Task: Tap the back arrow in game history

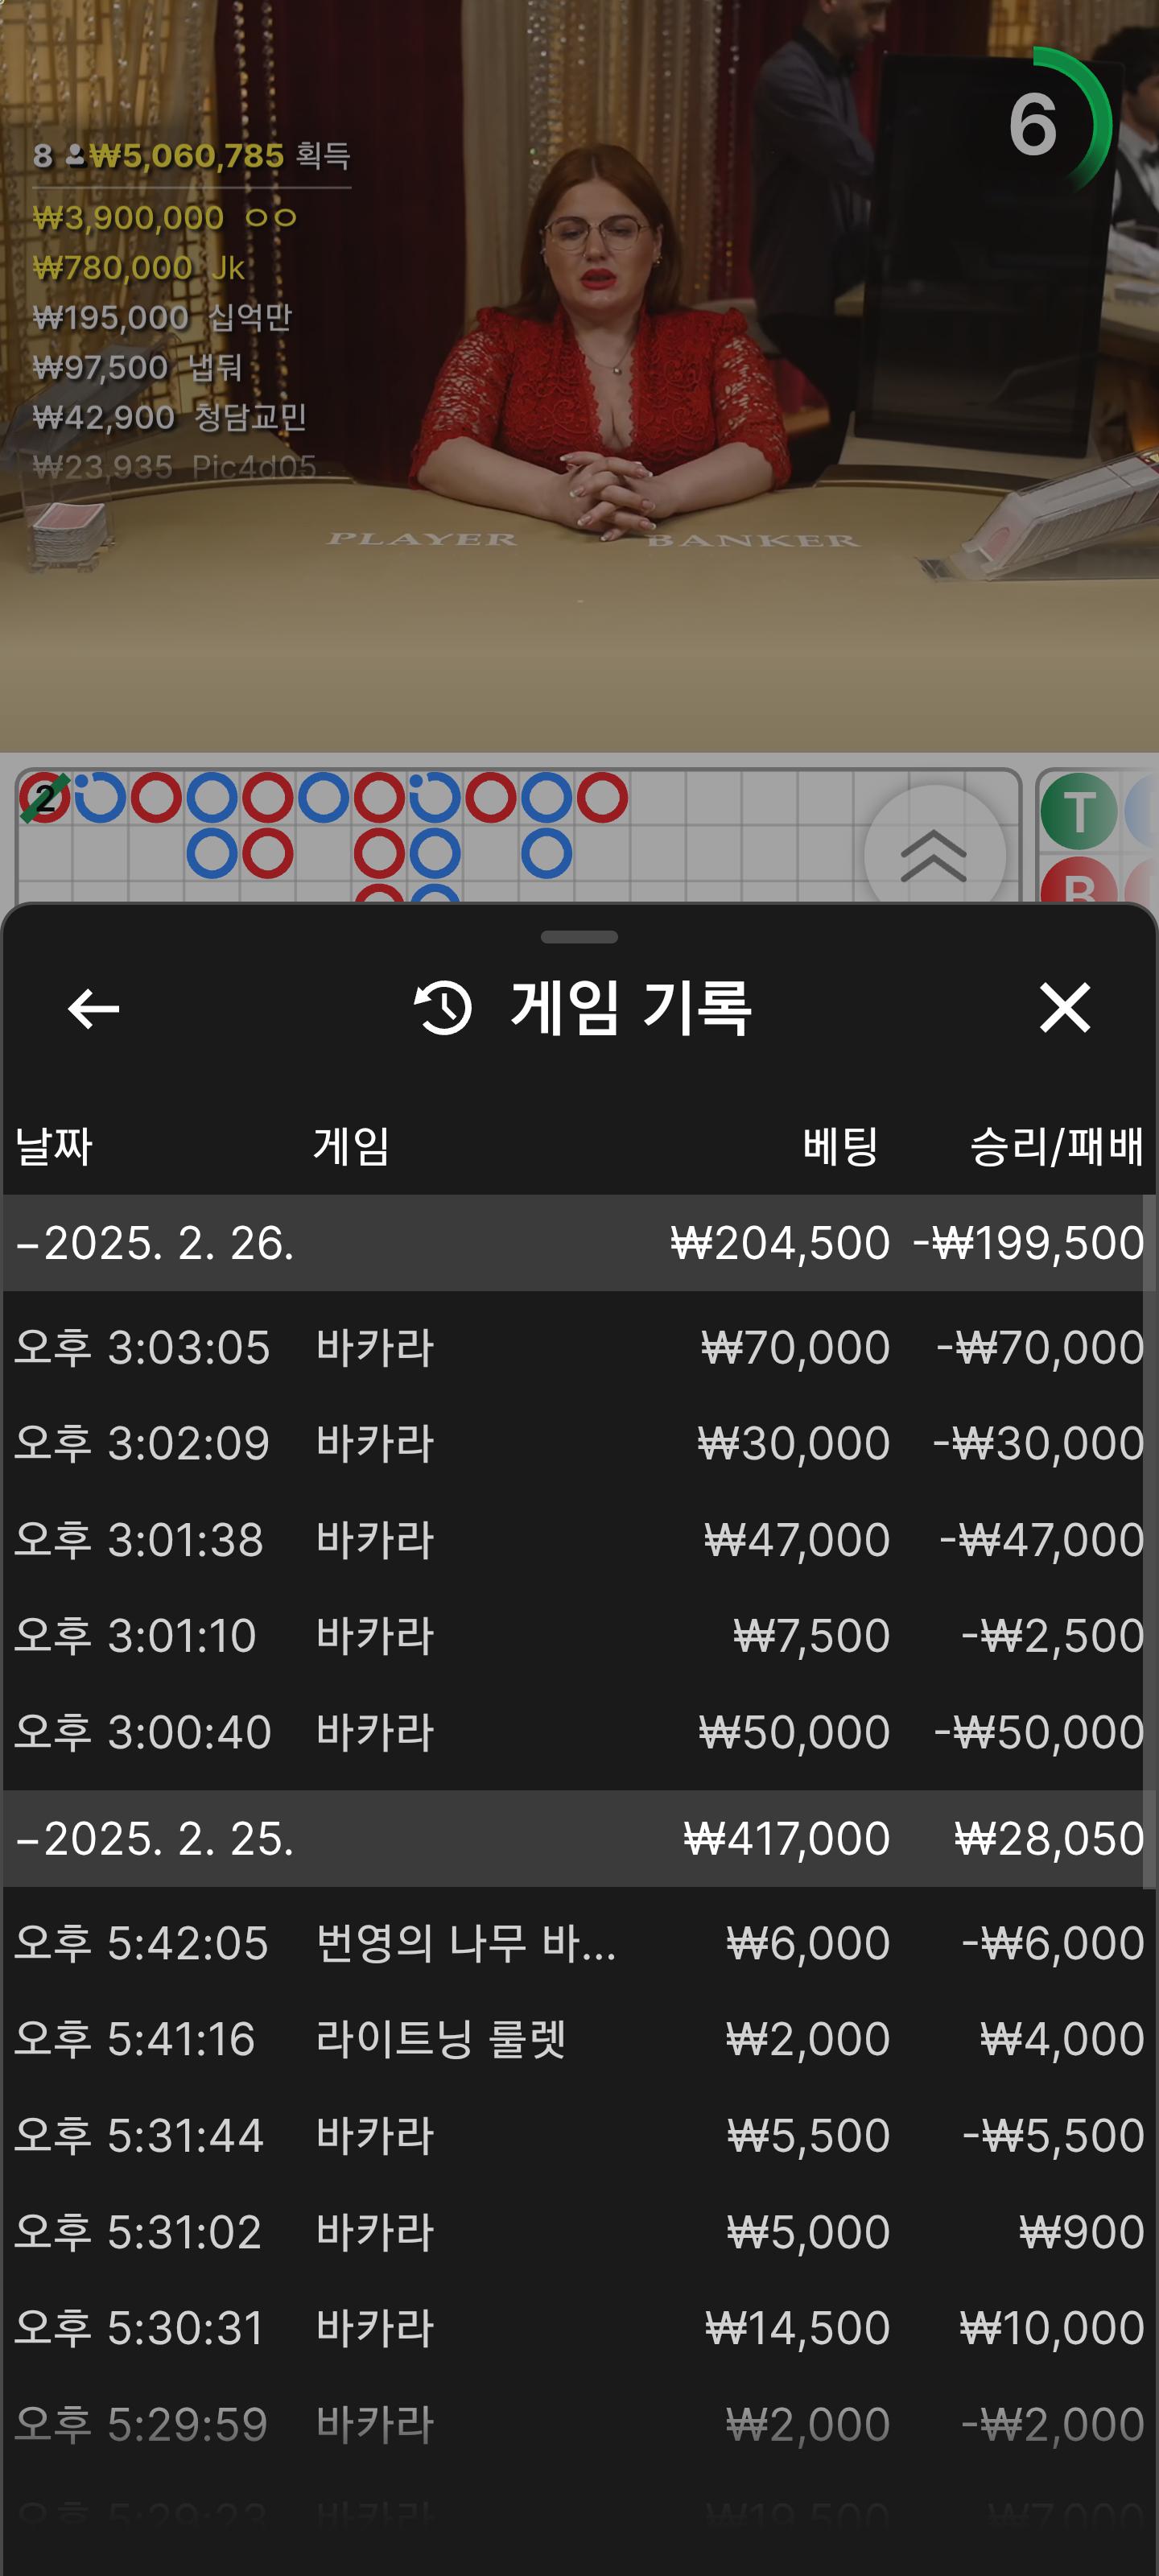Action: click(x=93, y=1008)
